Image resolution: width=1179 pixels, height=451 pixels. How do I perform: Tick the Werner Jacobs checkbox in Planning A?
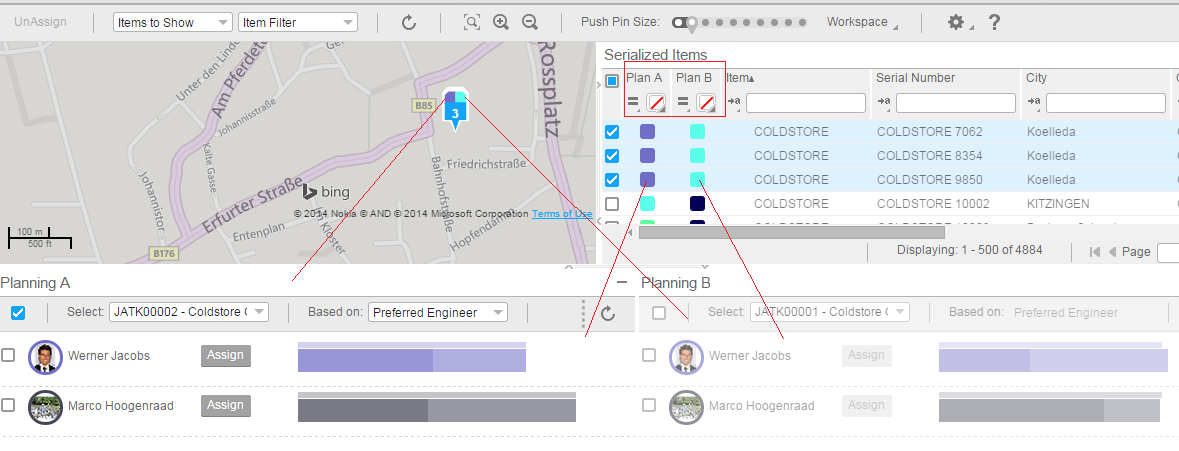coord(8,355)
